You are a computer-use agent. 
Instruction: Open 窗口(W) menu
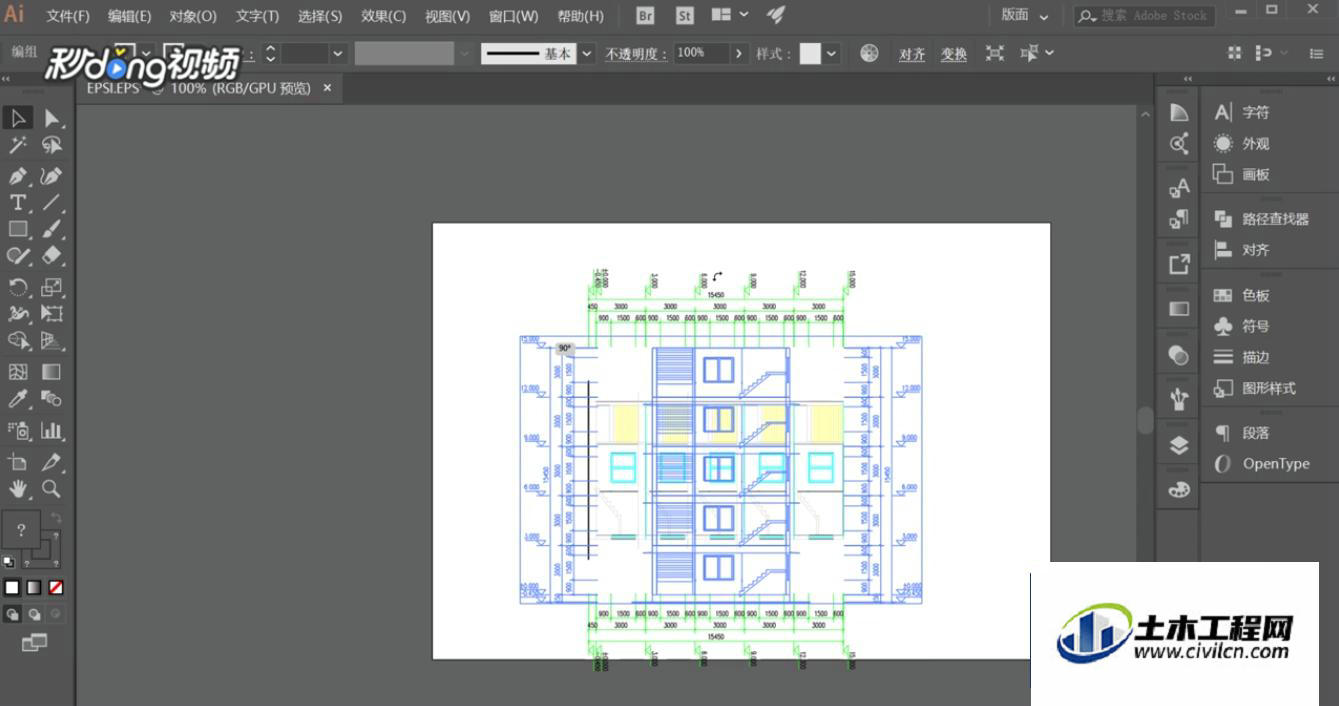(513, 16)
